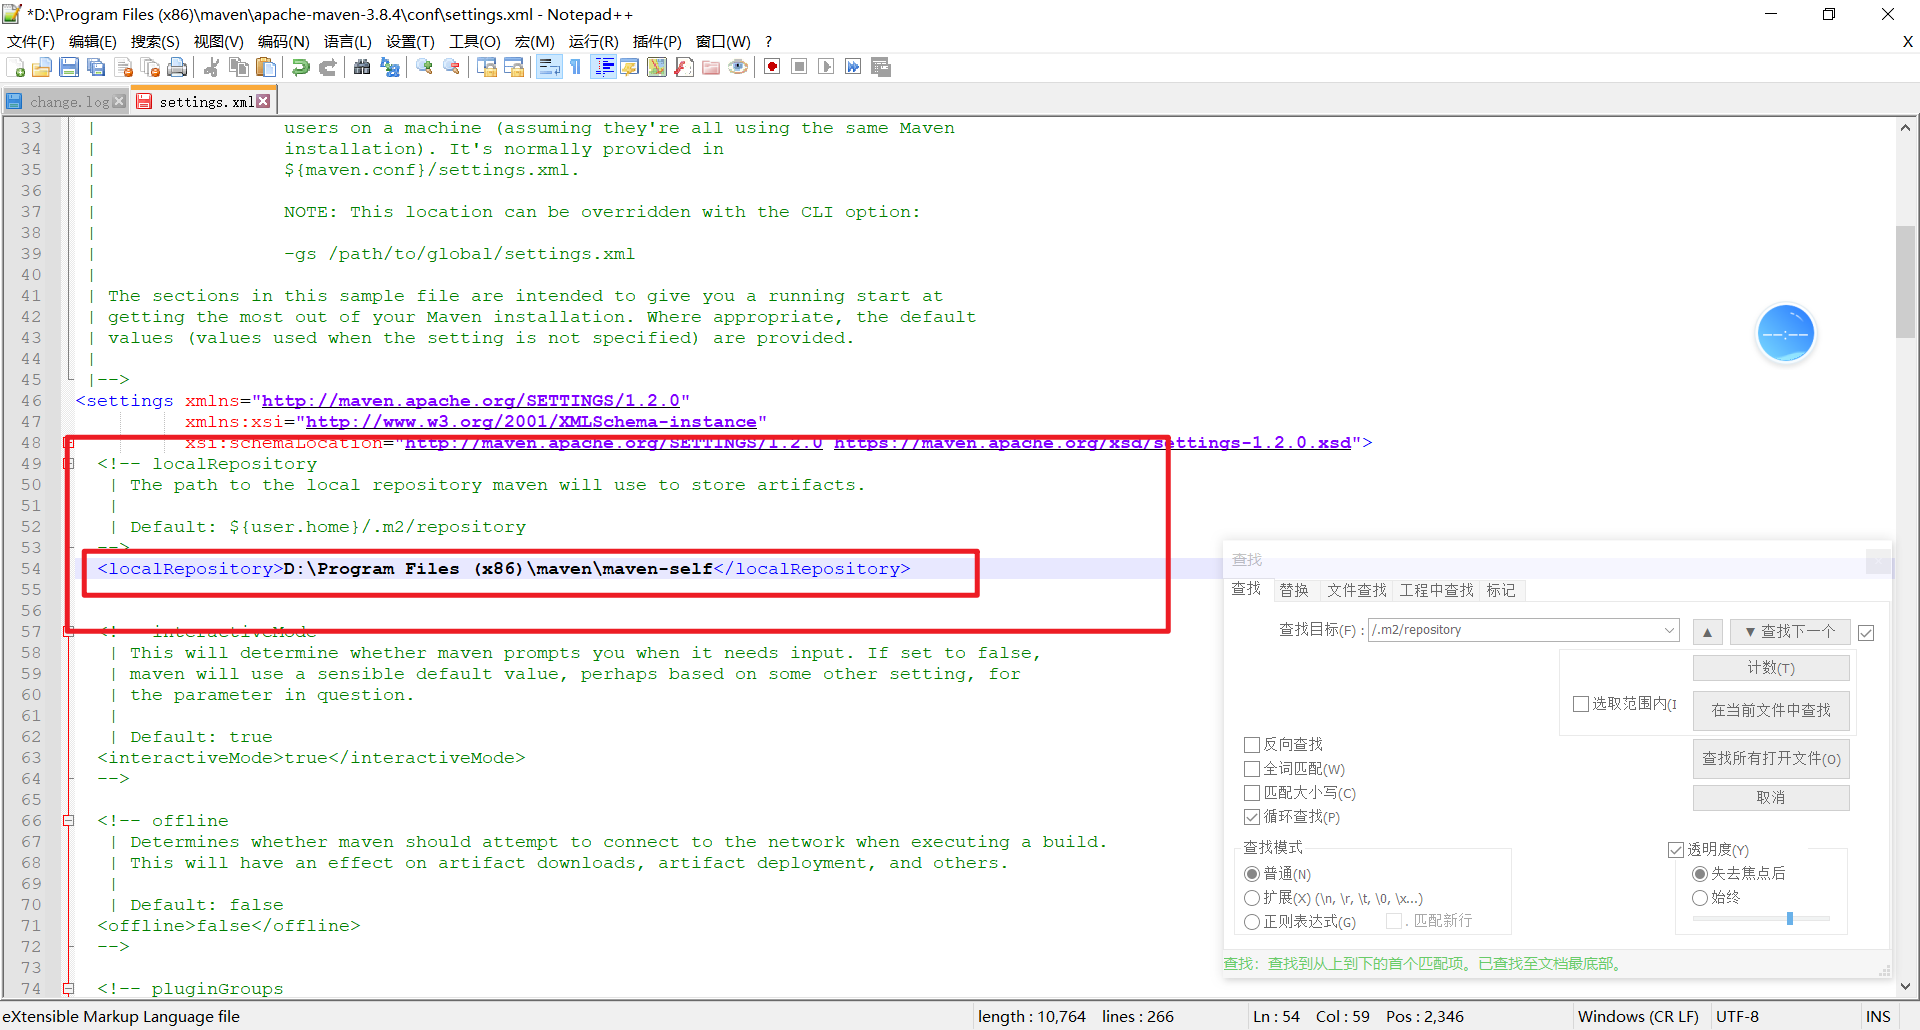Switch to the 替换 tab in Find dialog
This screenshot has width=1920, height=1030.
tap(1294, 590)
